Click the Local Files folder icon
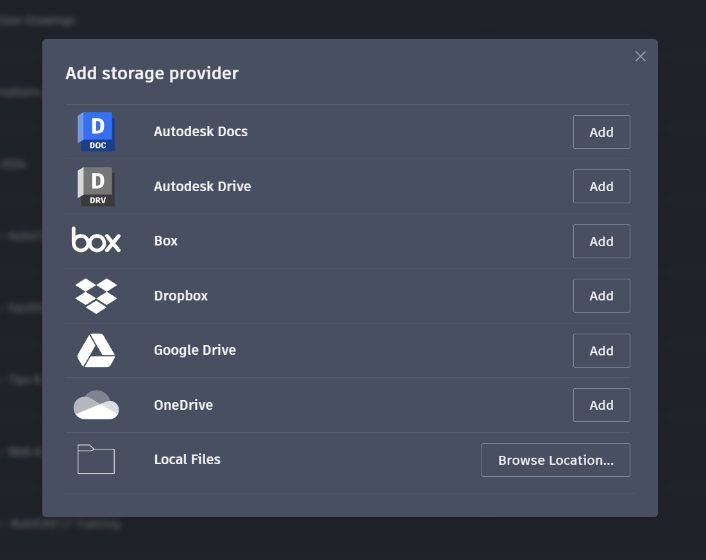Image resolution: width=706 pixels, height=560 pixels. (x=96, y=460)
